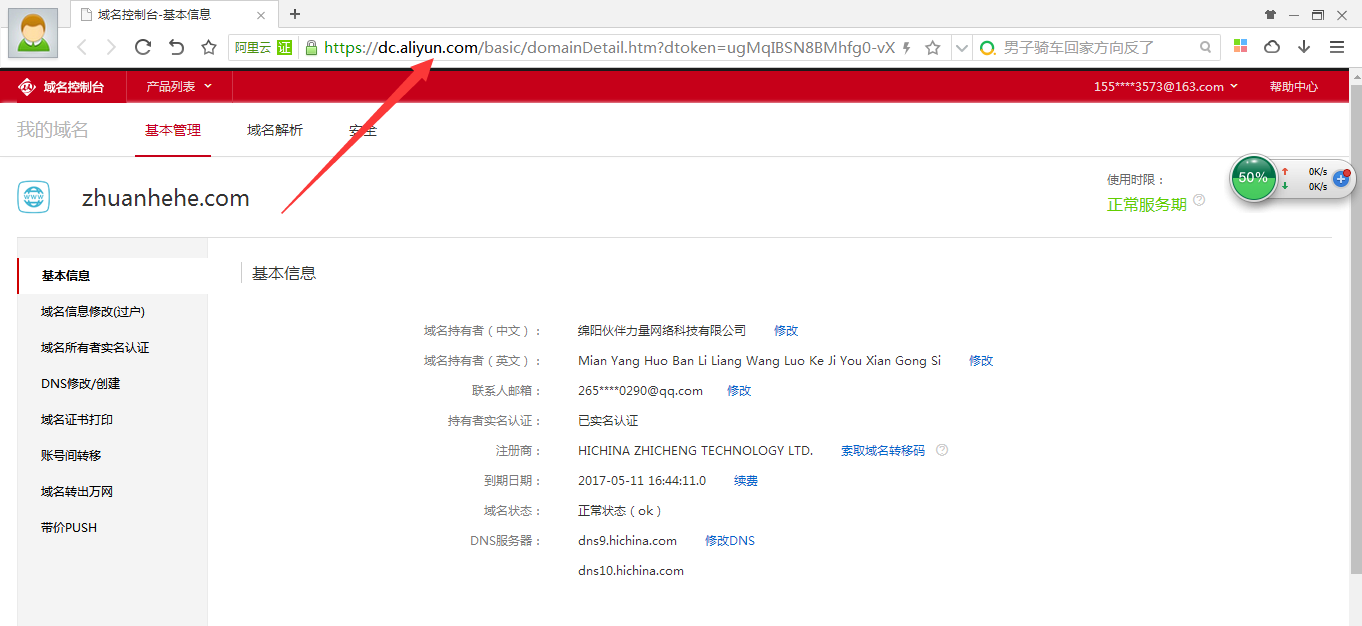Expand the 产品列表 dropdown
This screenshot has height=626, width=1362.
click(x=179, y=87)
